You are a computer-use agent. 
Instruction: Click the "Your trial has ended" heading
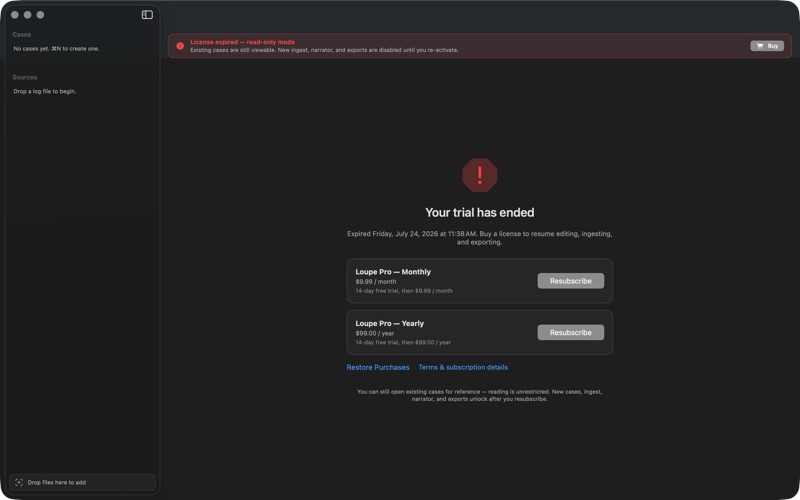click(x=480, y=212)
